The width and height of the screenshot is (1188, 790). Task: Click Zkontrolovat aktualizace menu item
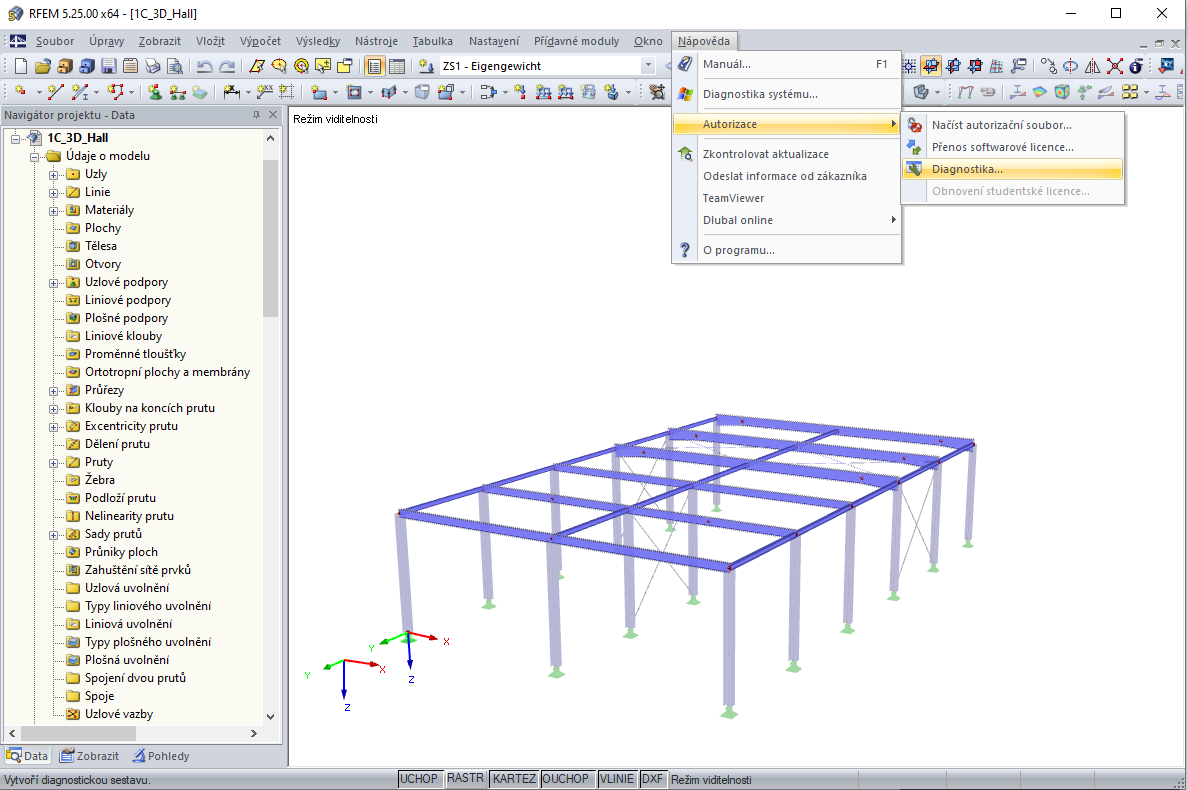coord(786,154)
